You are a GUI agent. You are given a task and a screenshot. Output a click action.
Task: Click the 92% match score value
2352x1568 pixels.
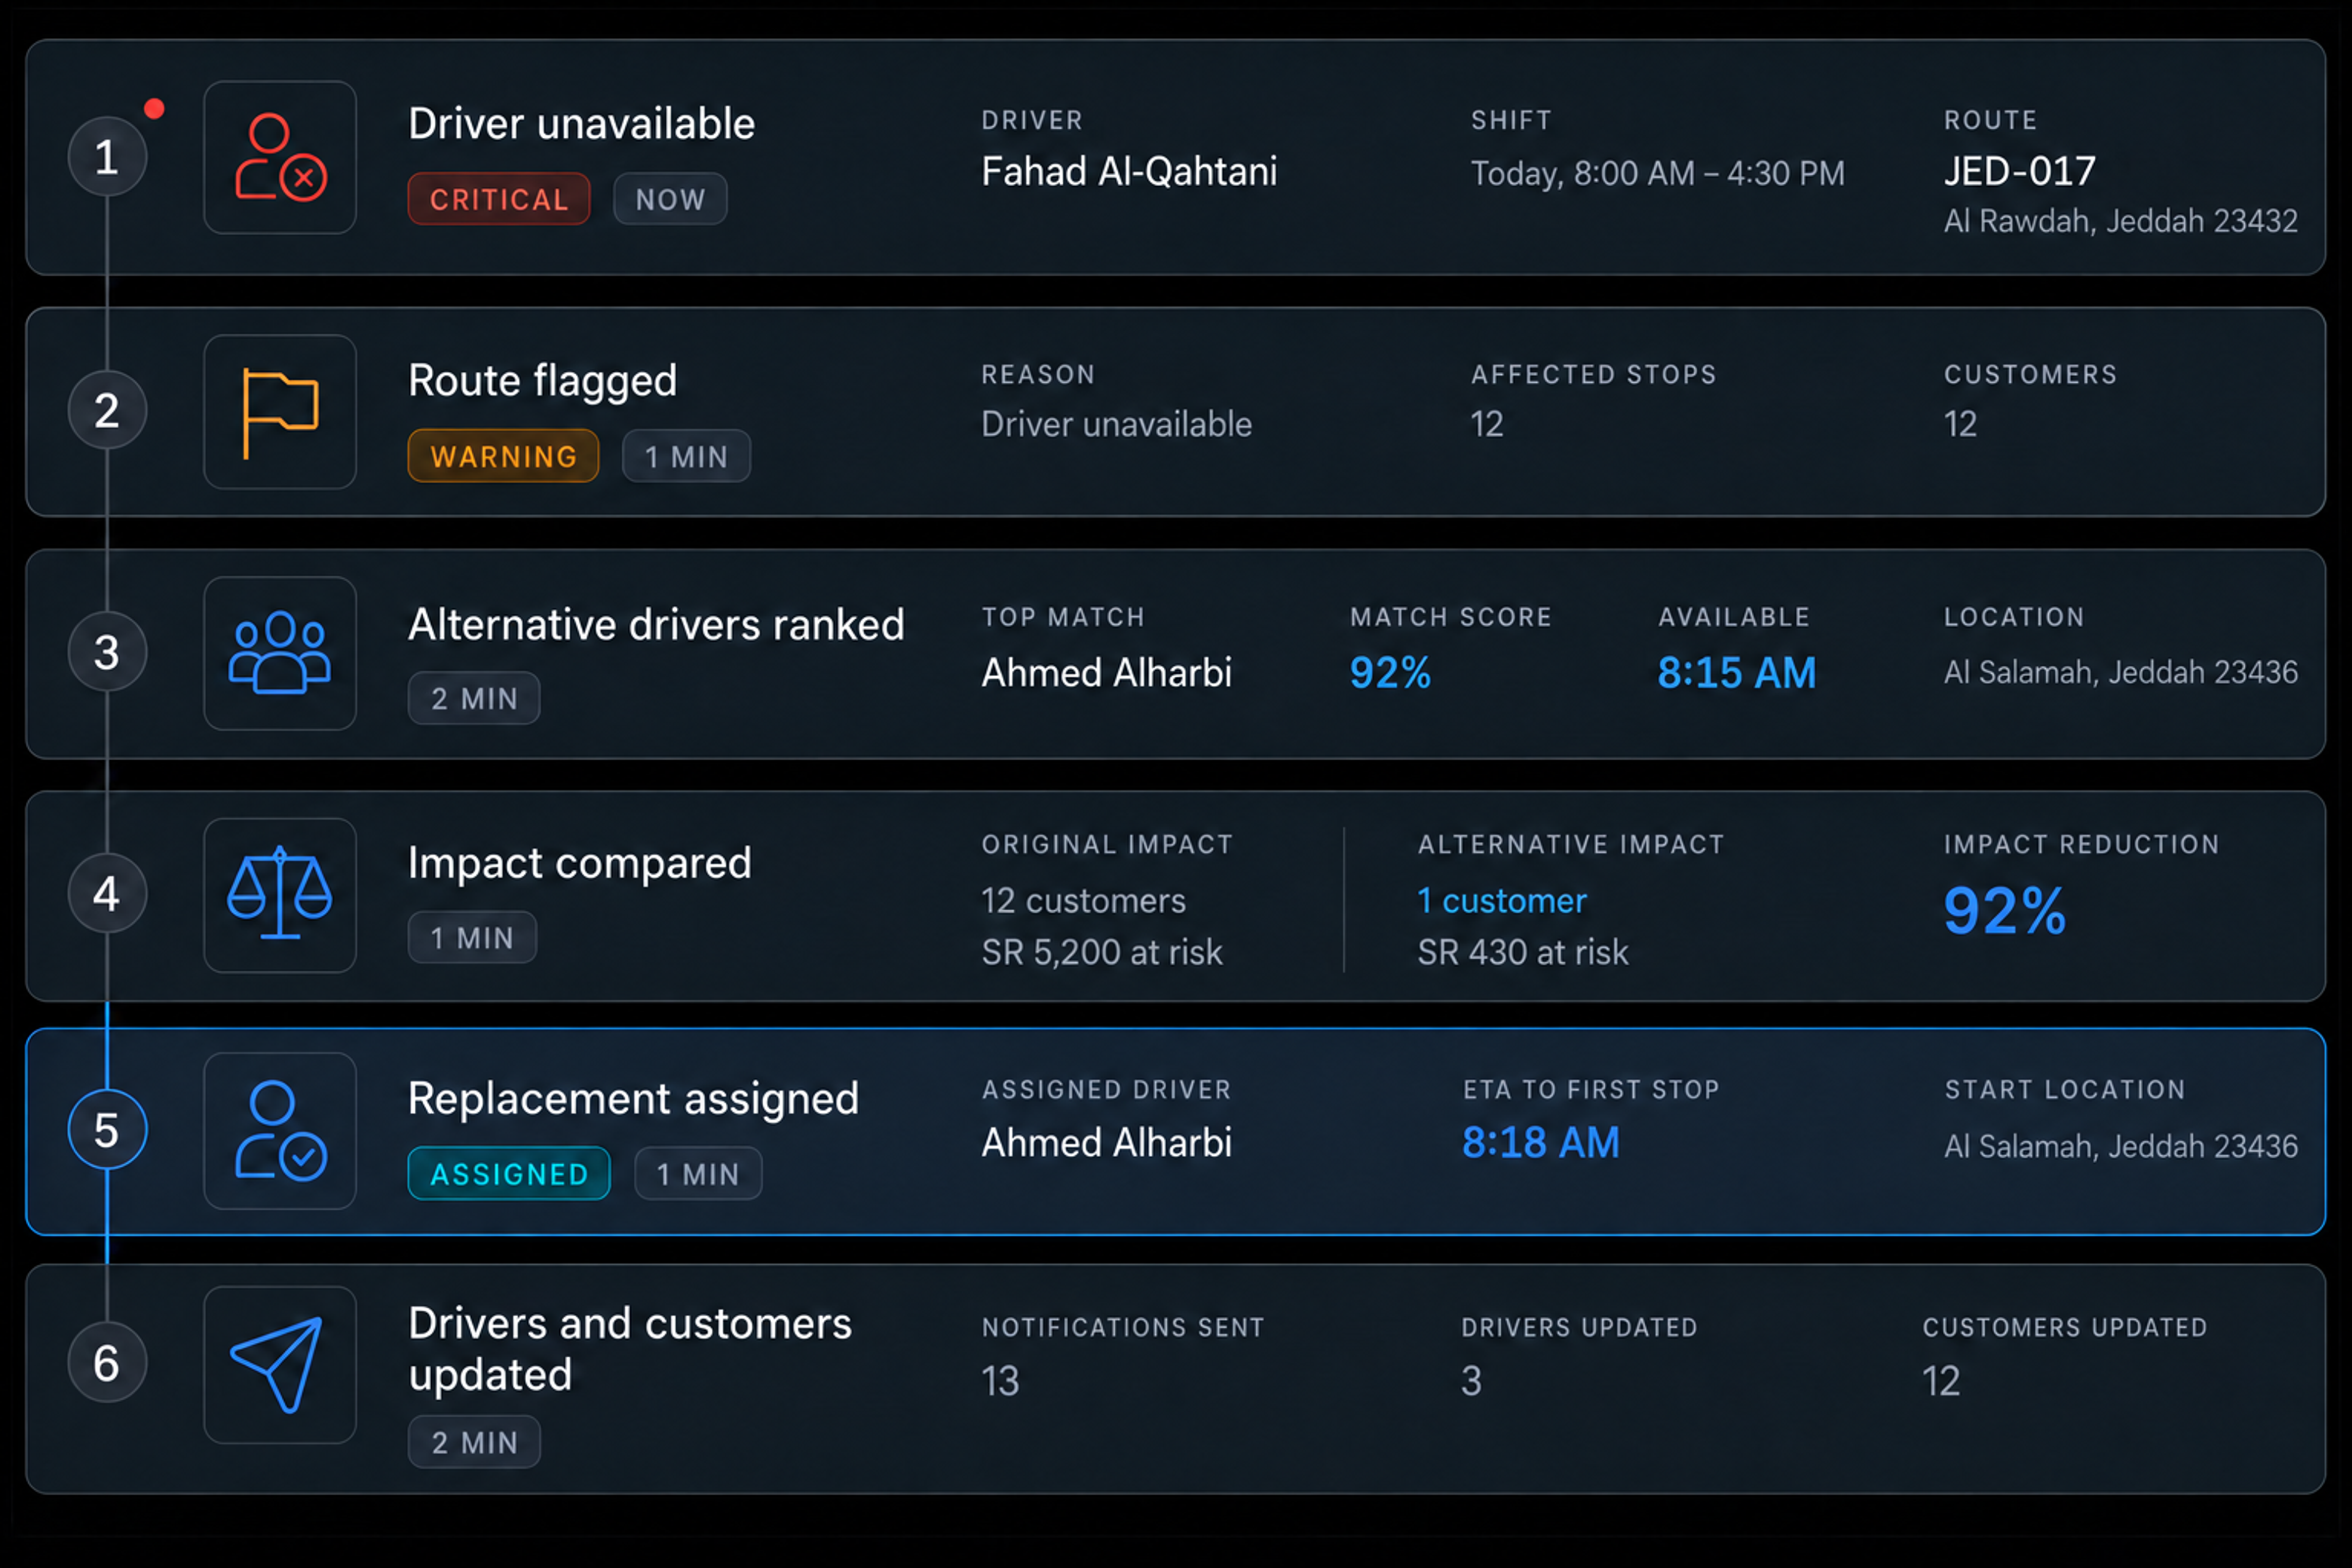click(x=1390, y=673)
